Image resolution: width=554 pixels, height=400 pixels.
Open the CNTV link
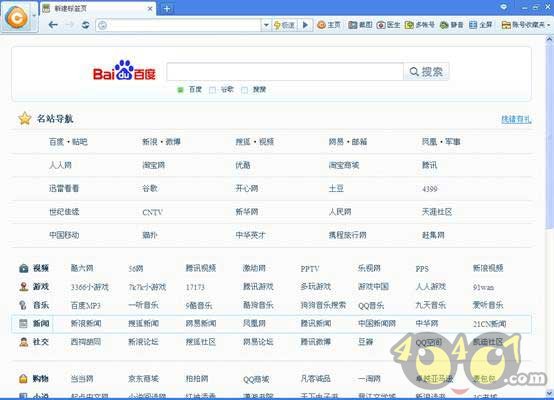pos(152,212)
